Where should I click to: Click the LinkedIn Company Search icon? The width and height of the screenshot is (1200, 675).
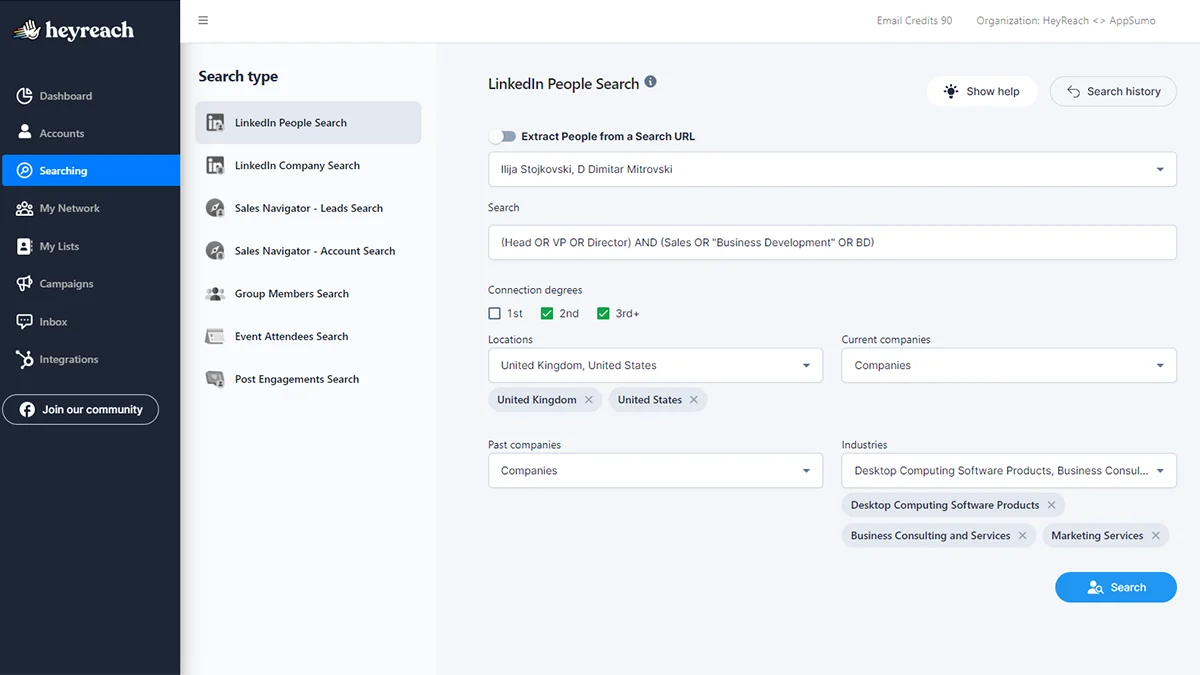215,166
